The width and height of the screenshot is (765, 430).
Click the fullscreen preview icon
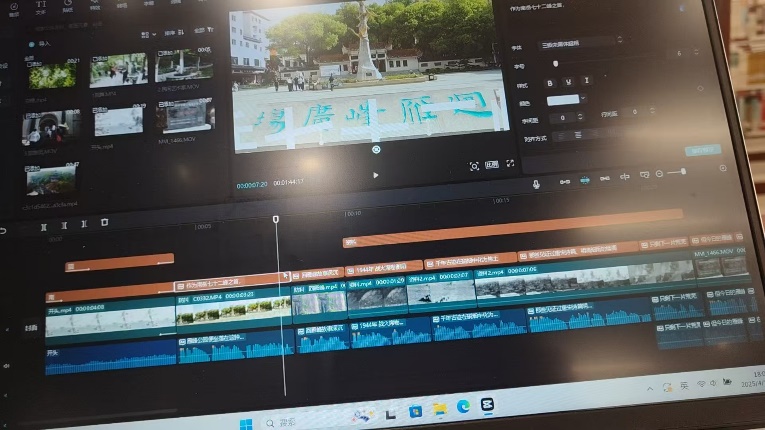510,164
